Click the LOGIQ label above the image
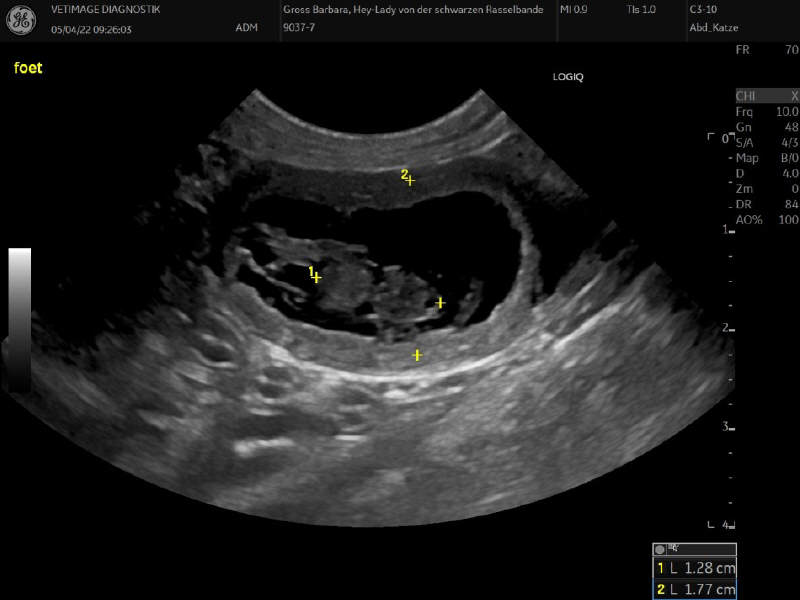800x600 pixels. [568, 77]
